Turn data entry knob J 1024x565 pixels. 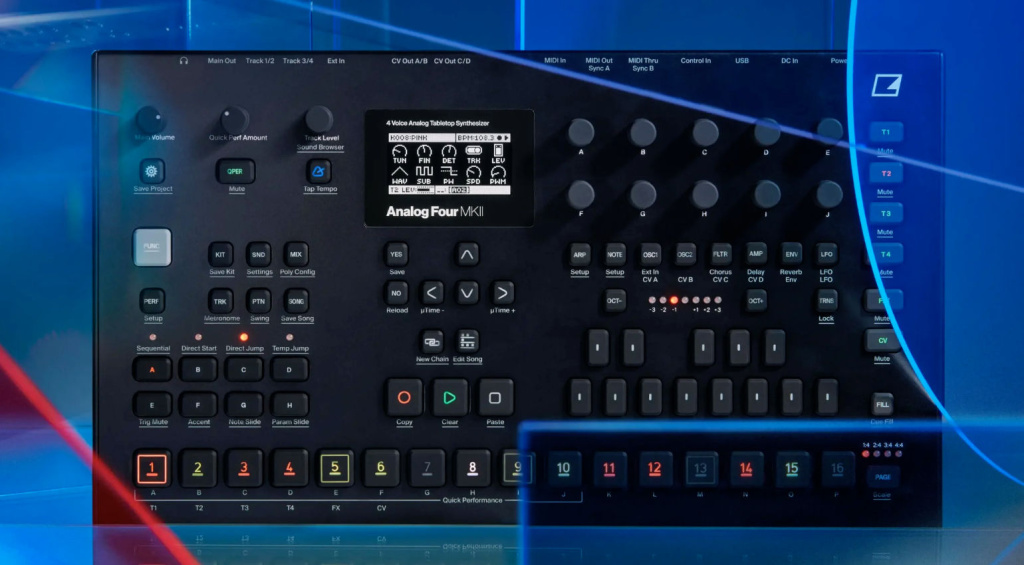click(x=829, y=195)
